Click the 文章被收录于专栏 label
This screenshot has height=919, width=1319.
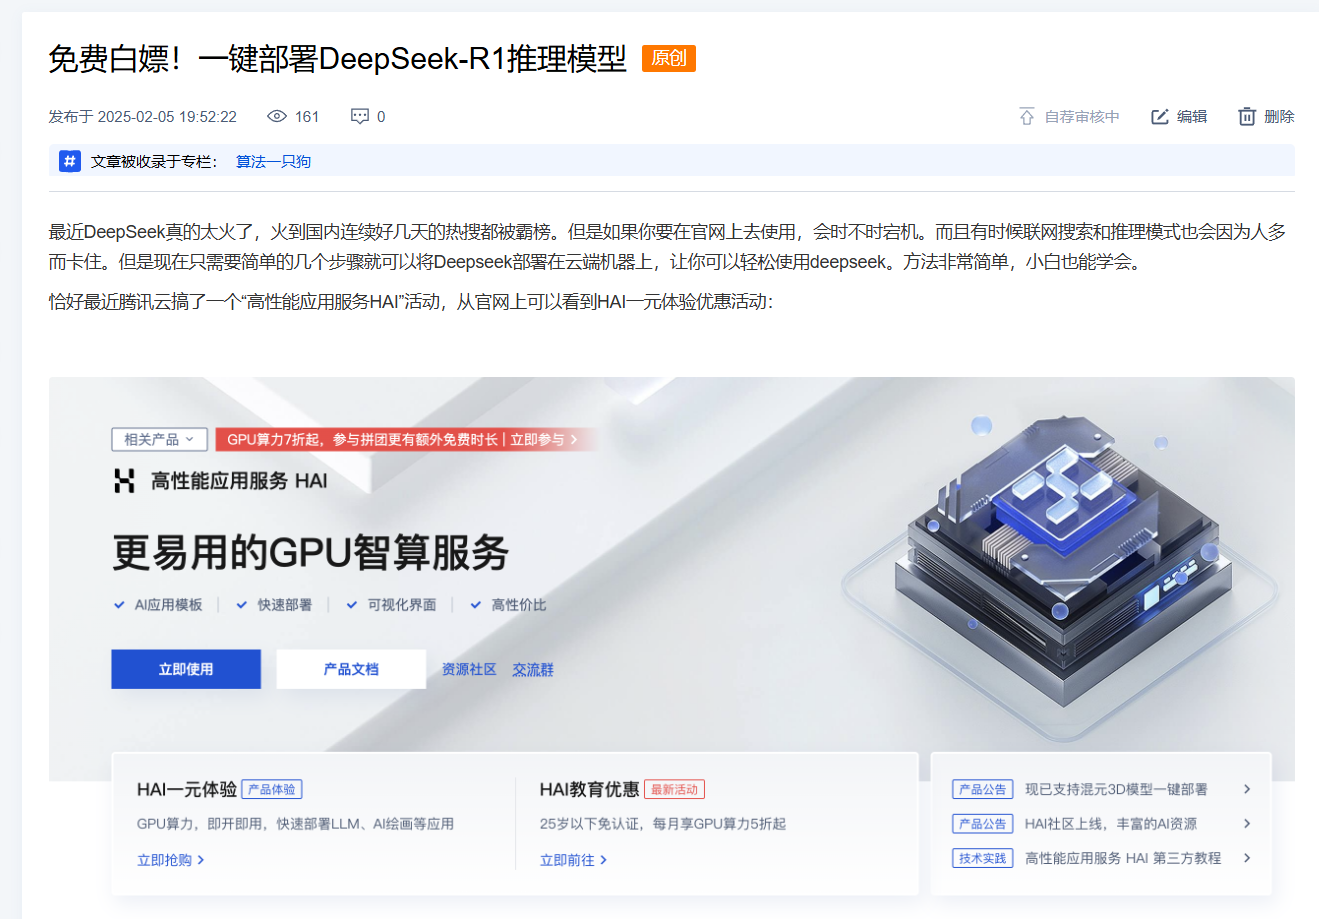click(x=154, y=161)
